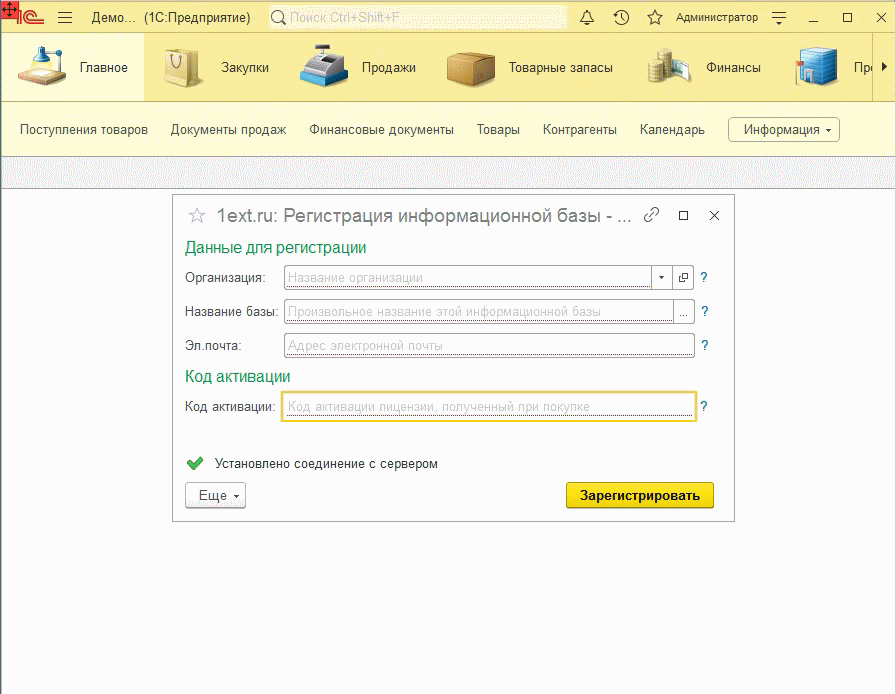
Task: Select the Закупки shopping bag icon
Action: [180, 66]
